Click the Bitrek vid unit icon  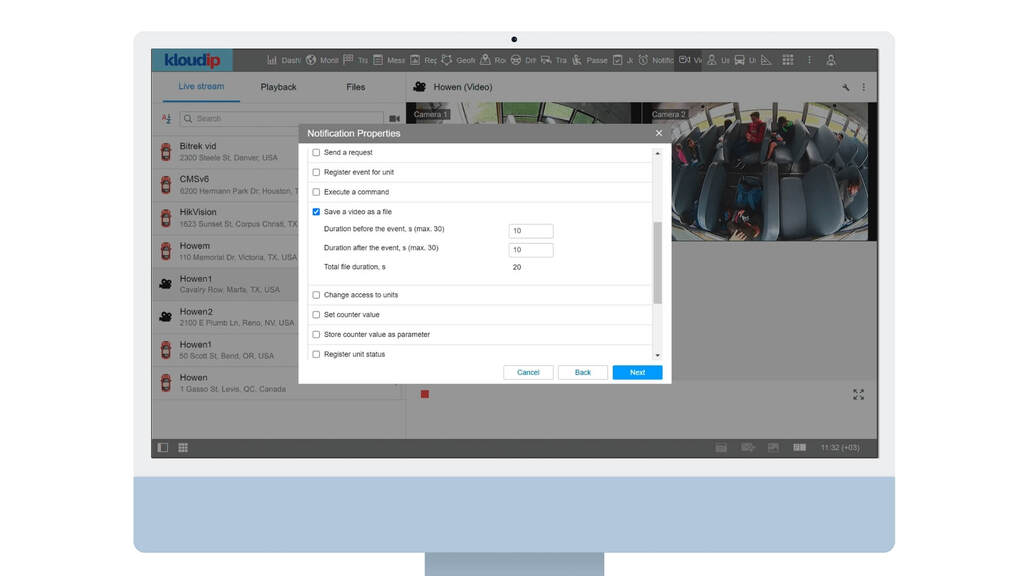[166, 152]
